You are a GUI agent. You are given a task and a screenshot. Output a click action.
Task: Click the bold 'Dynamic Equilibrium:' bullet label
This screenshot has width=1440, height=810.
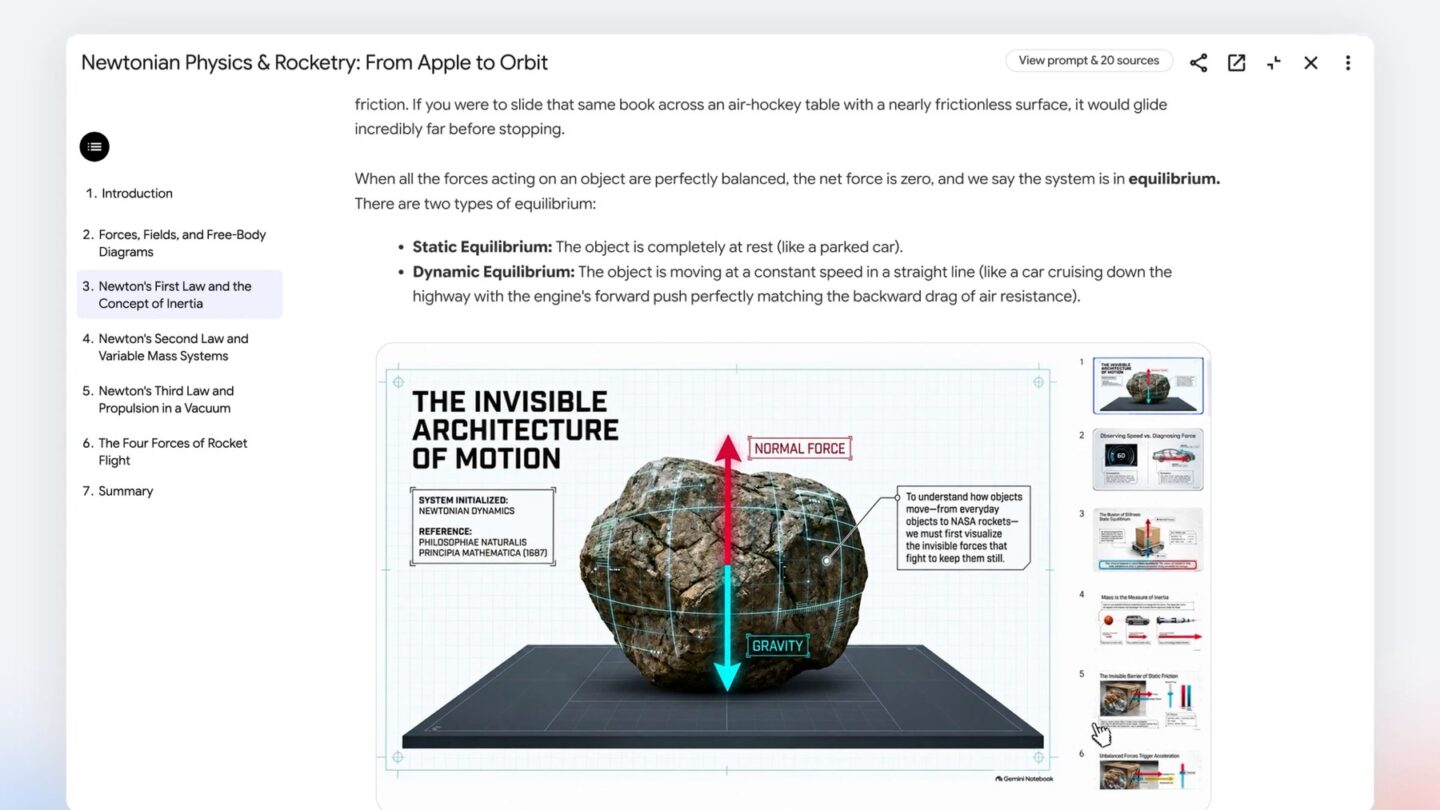[x=493, y=272]
